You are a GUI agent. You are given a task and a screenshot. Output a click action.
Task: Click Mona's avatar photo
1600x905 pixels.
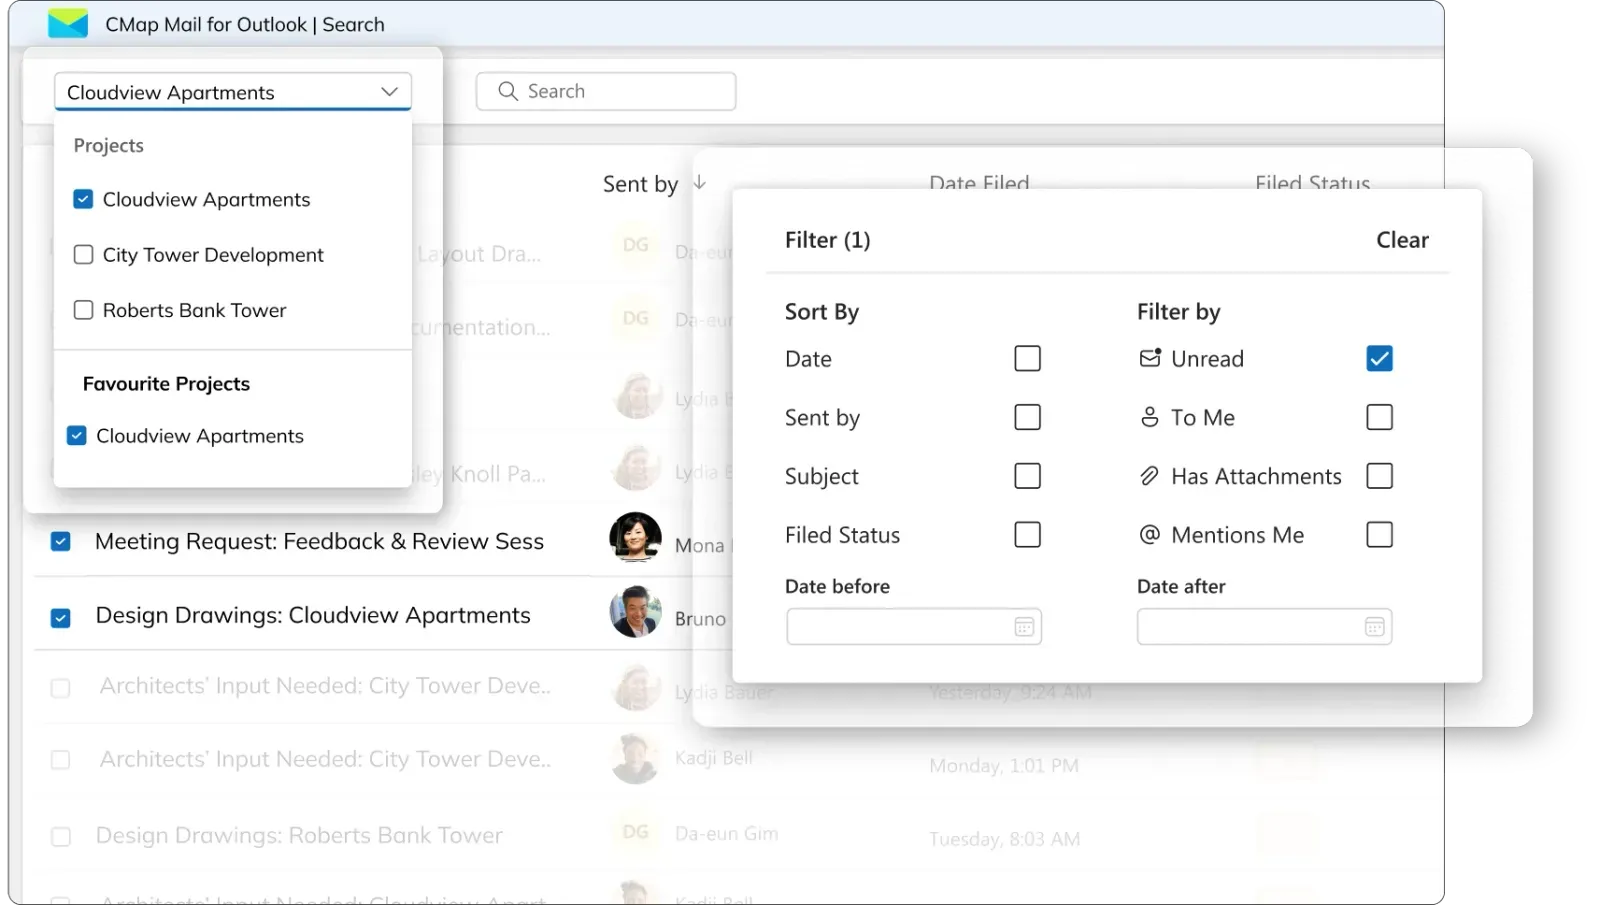(x=635, y=538)
